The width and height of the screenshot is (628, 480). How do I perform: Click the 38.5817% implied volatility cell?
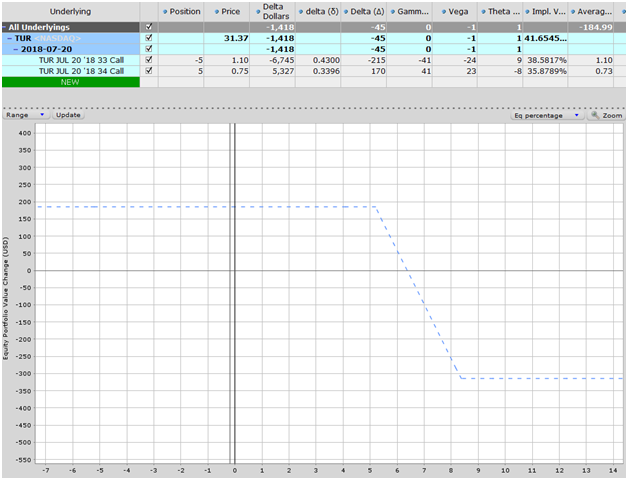tap(545, 60)
